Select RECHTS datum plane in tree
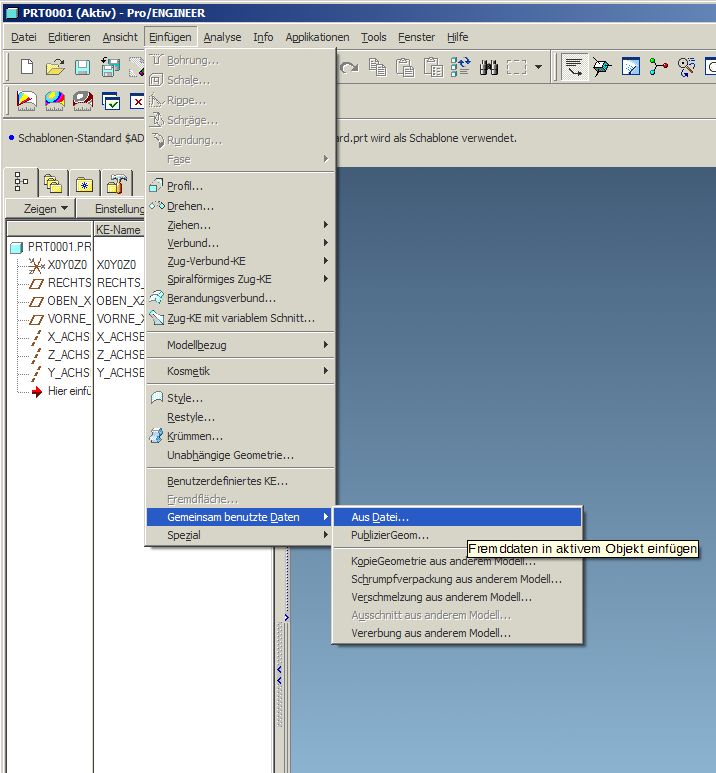 pyautogui.click(x=60, y=283)
